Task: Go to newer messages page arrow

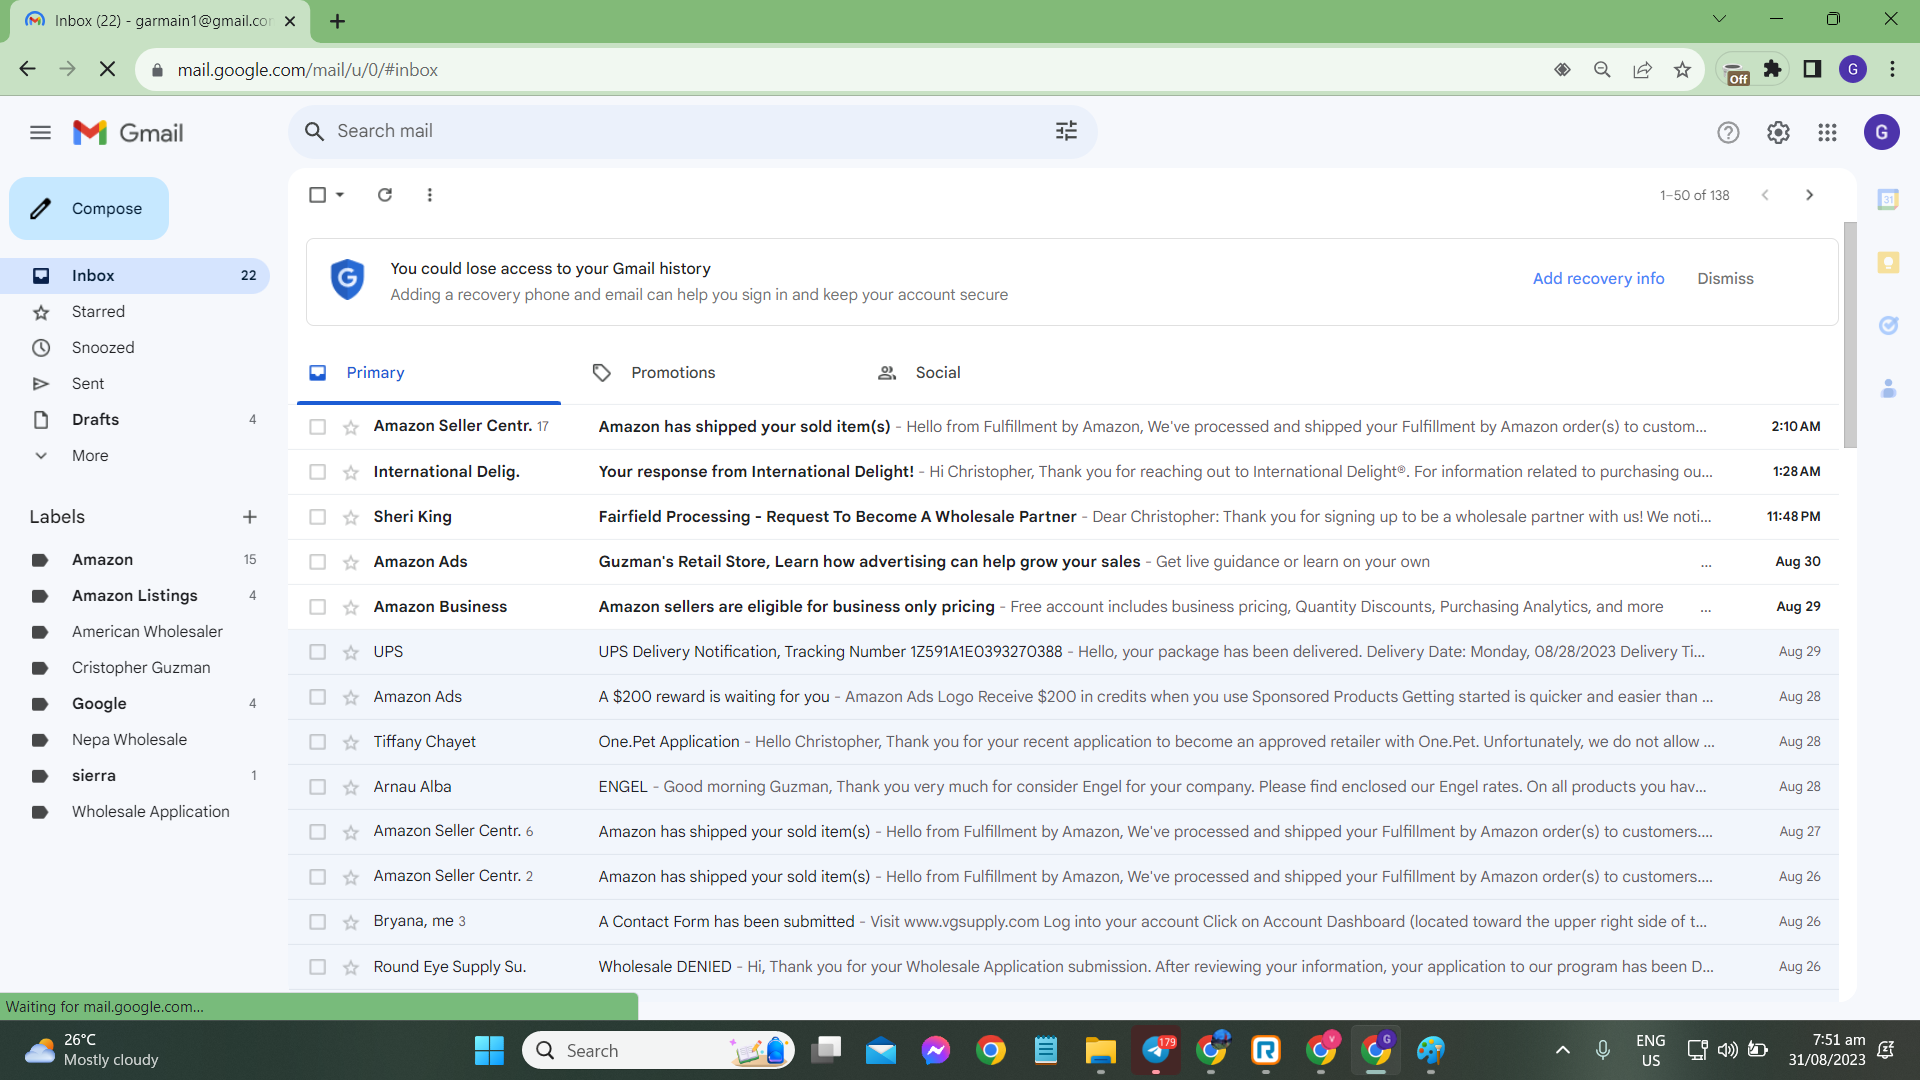Action: (1765, 195)
